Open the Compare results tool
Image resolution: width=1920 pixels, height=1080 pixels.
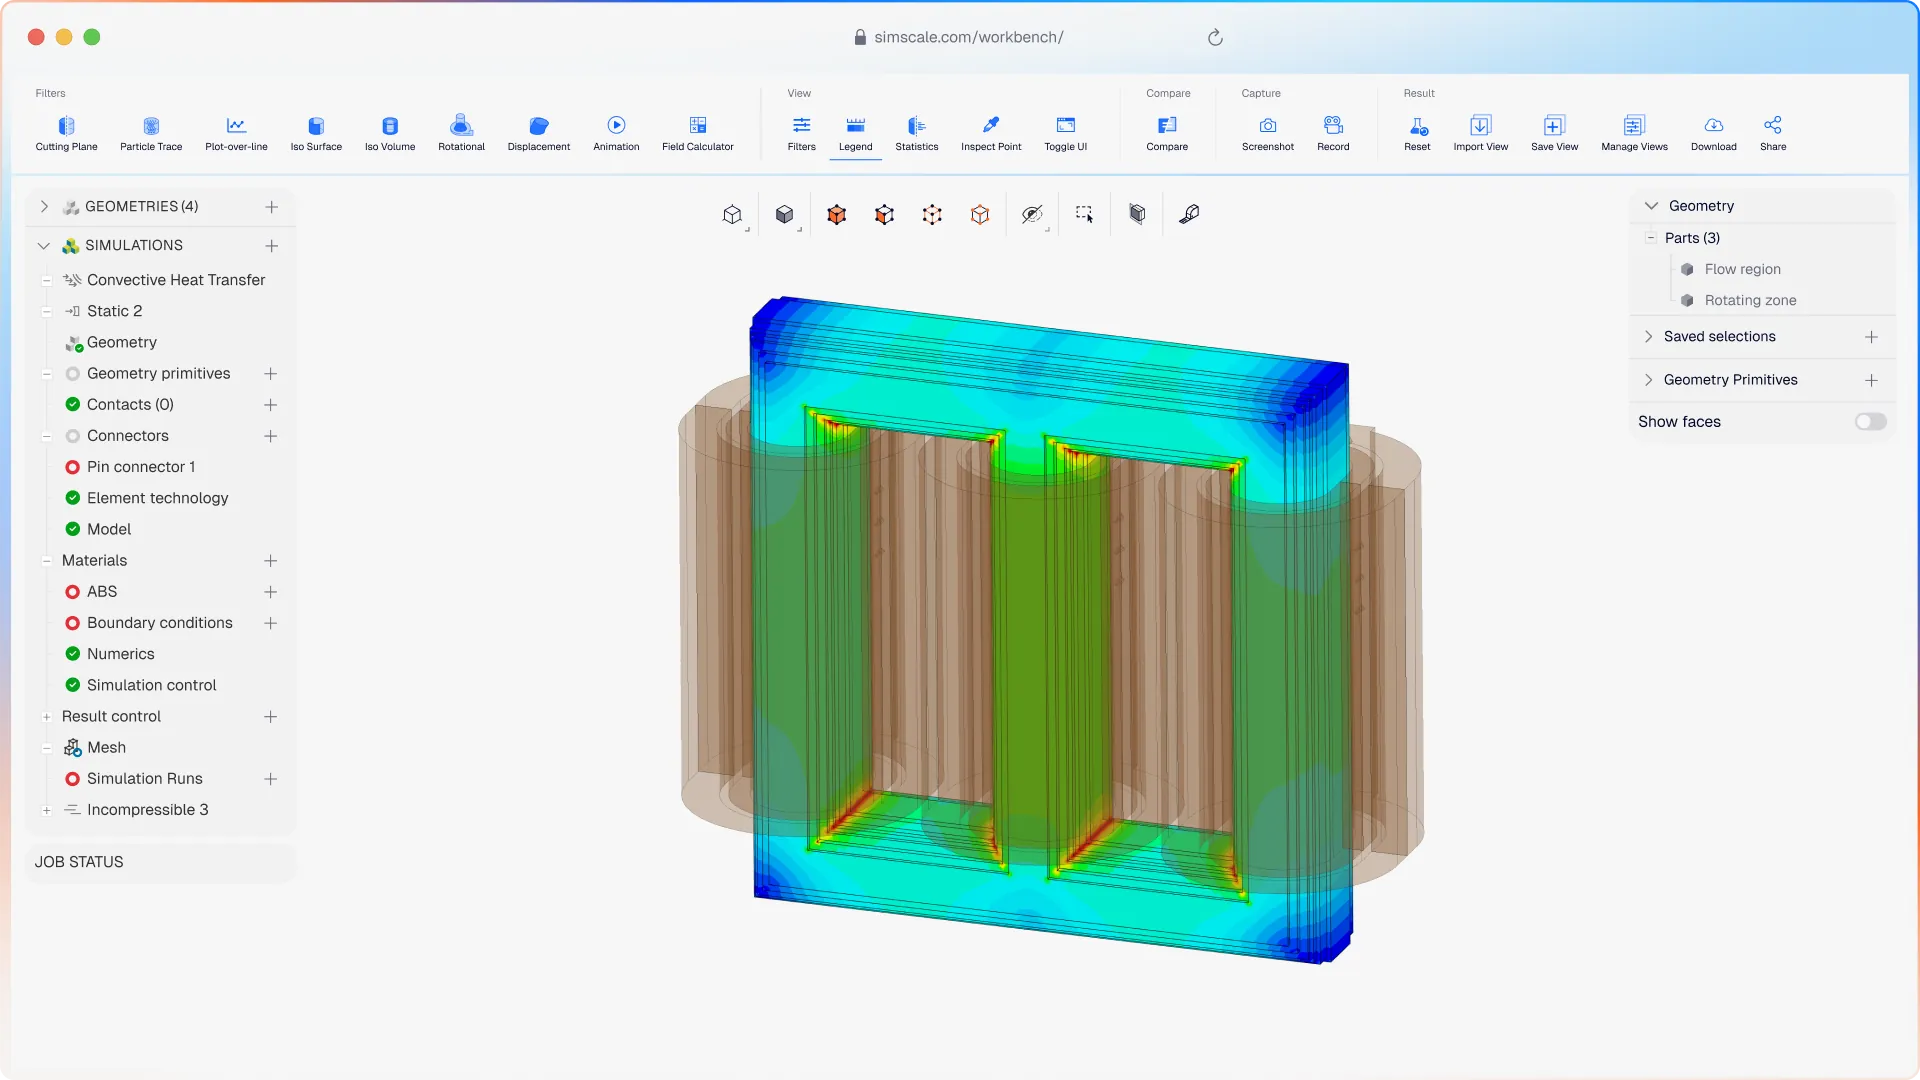pos(1167,133)
